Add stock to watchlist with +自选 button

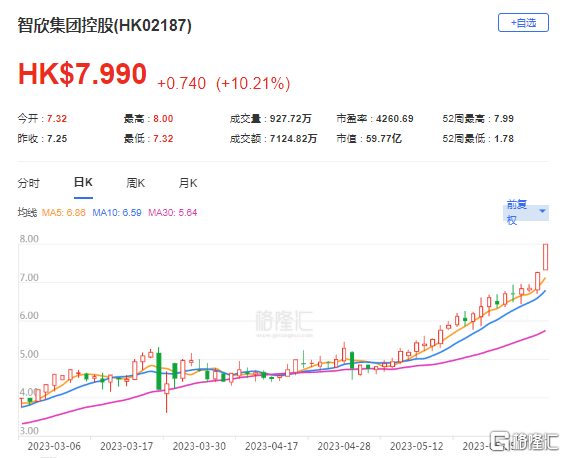[523, 23]
